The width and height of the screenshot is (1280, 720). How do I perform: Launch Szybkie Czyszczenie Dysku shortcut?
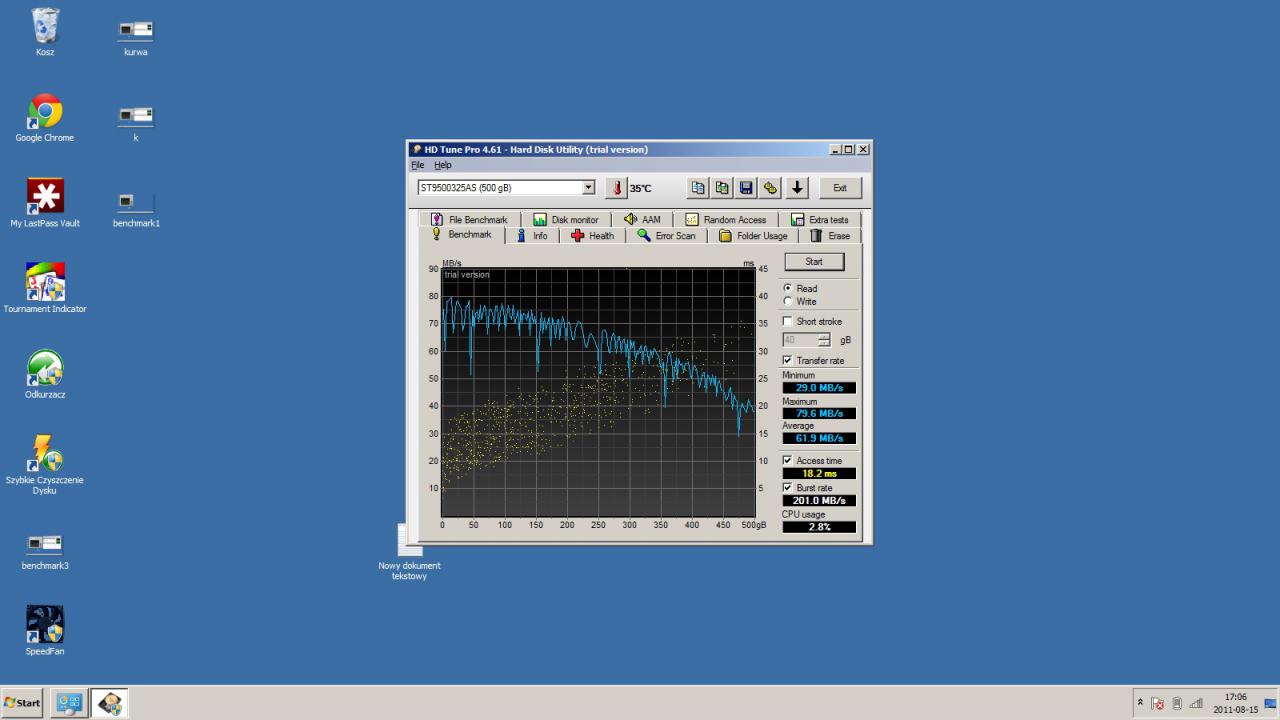coord(45,464)
